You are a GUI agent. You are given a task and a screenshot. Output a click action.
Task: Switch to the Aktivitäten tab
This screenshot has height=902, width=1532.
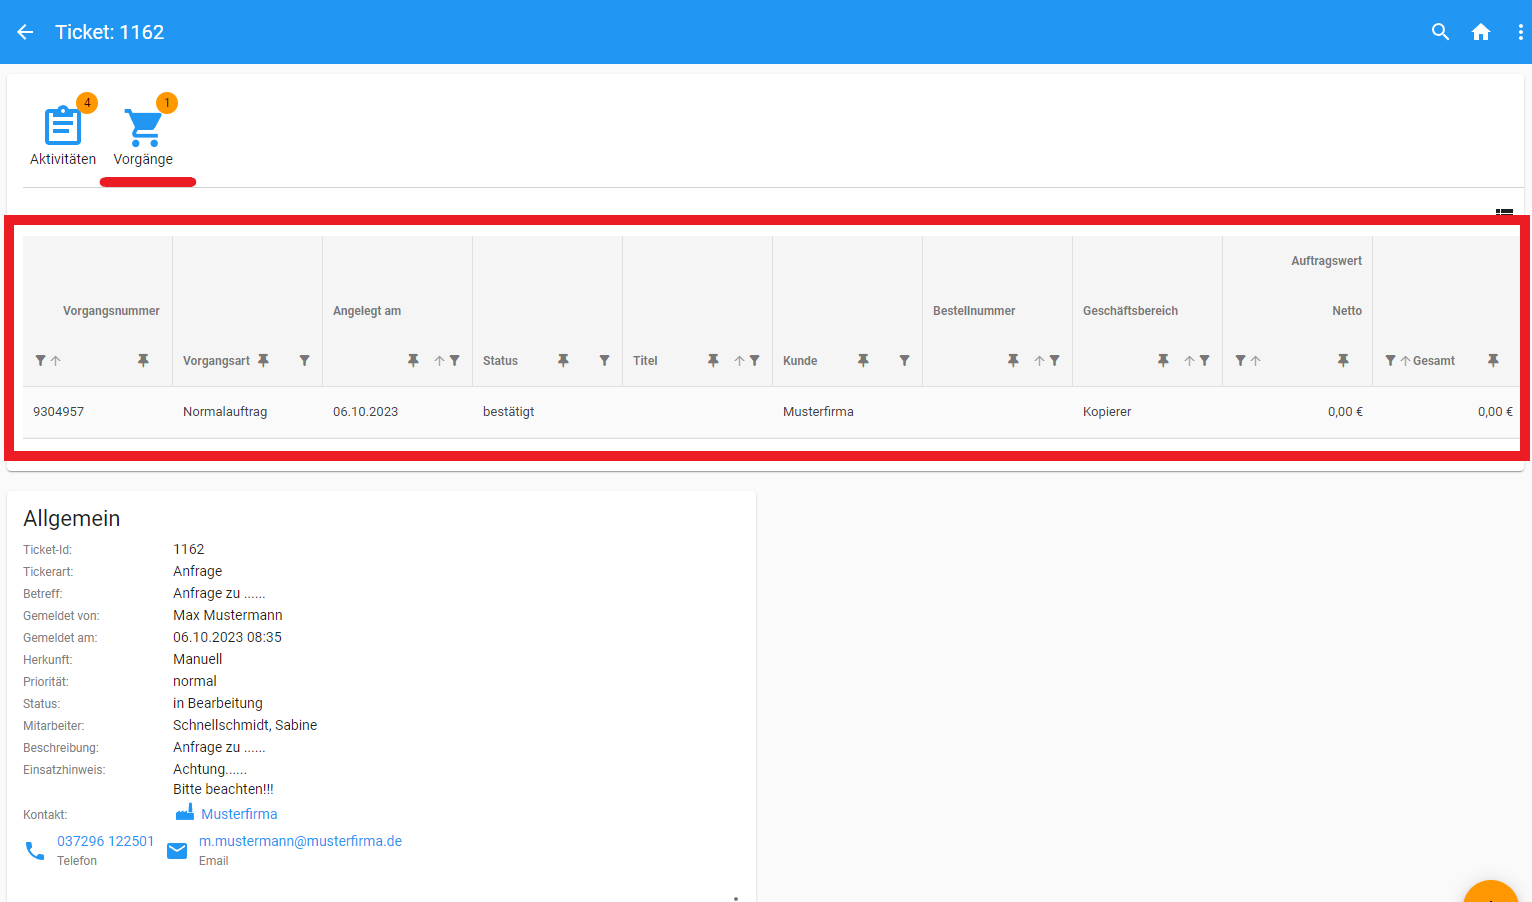pos(63,136)
